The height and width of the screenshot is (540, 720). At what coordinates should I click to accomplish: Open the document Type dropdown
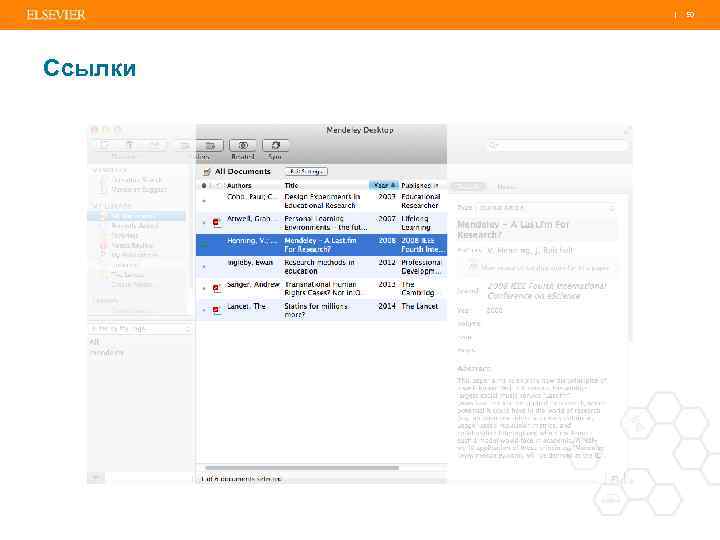point(546,208)
